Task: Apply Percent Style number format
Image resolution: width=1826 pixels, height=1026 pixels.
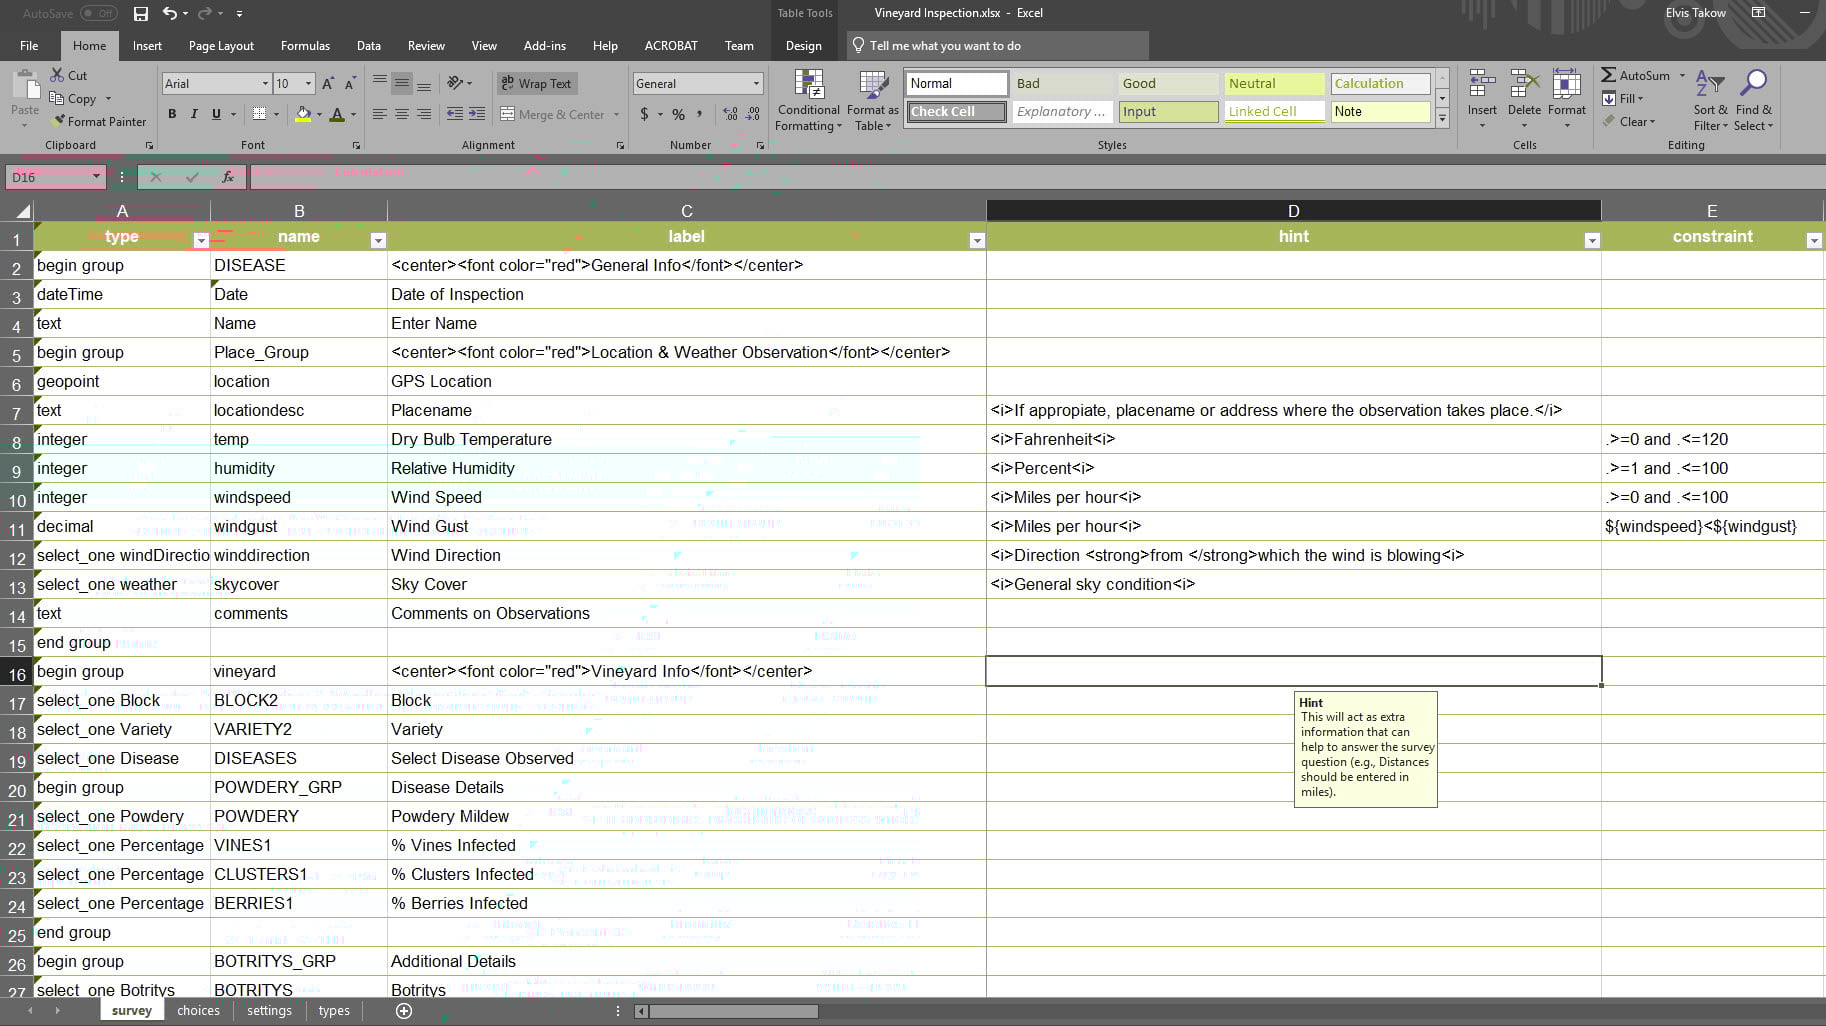Action: (x=679, y=114)
